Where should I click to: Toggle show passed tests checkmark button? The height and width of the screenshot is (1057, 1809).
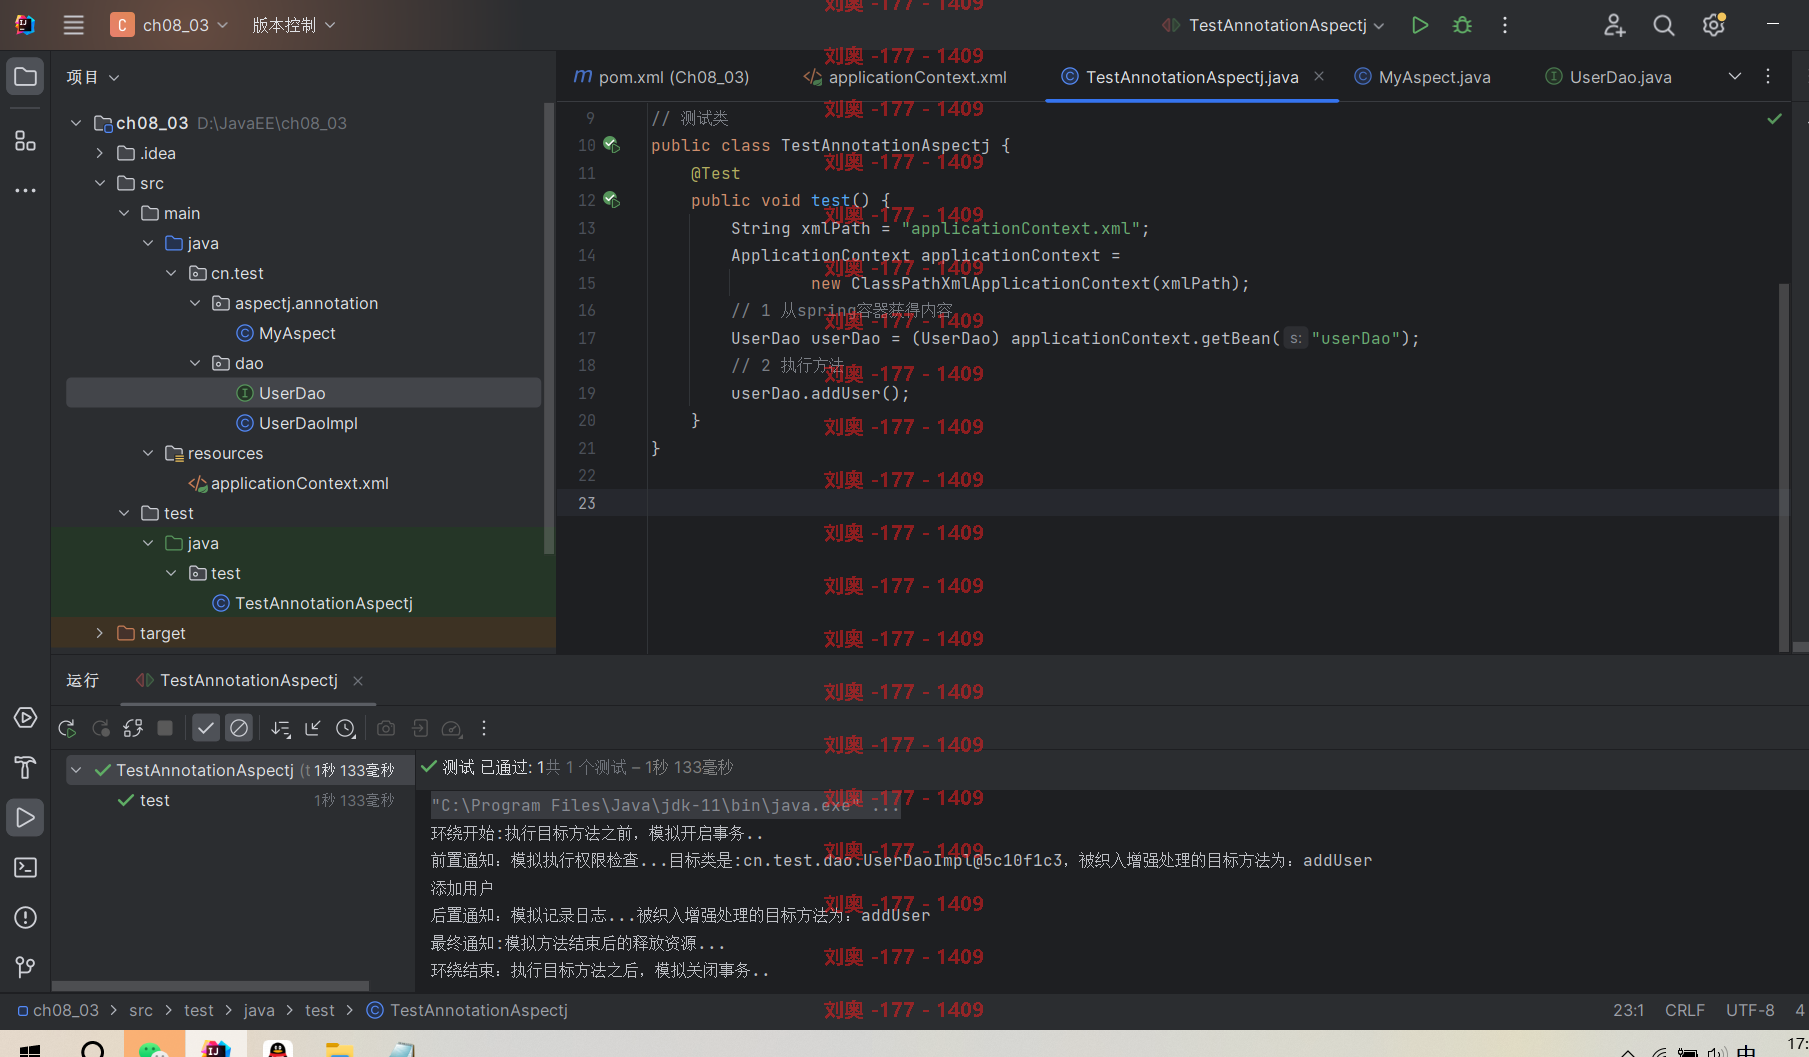pos(206,729)
